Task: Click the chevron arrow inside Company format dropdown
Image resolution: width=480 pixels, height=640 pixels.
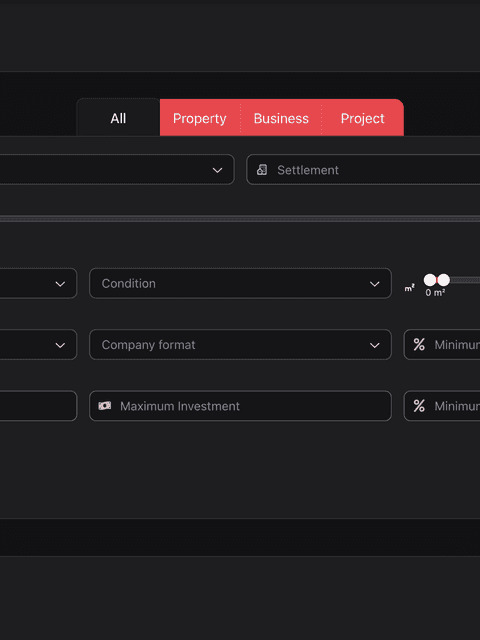Action: pos(374,345)
